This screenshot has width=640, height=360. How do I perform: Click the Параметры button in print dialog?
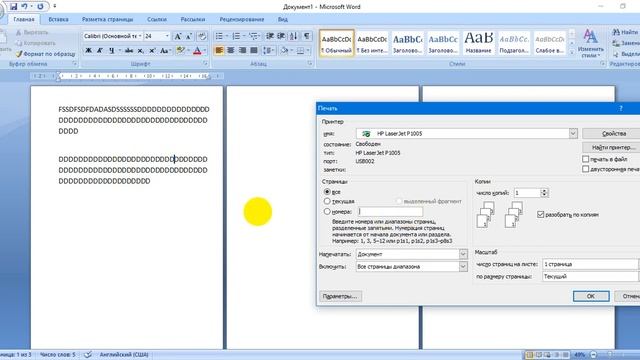[x=340, y=296]
